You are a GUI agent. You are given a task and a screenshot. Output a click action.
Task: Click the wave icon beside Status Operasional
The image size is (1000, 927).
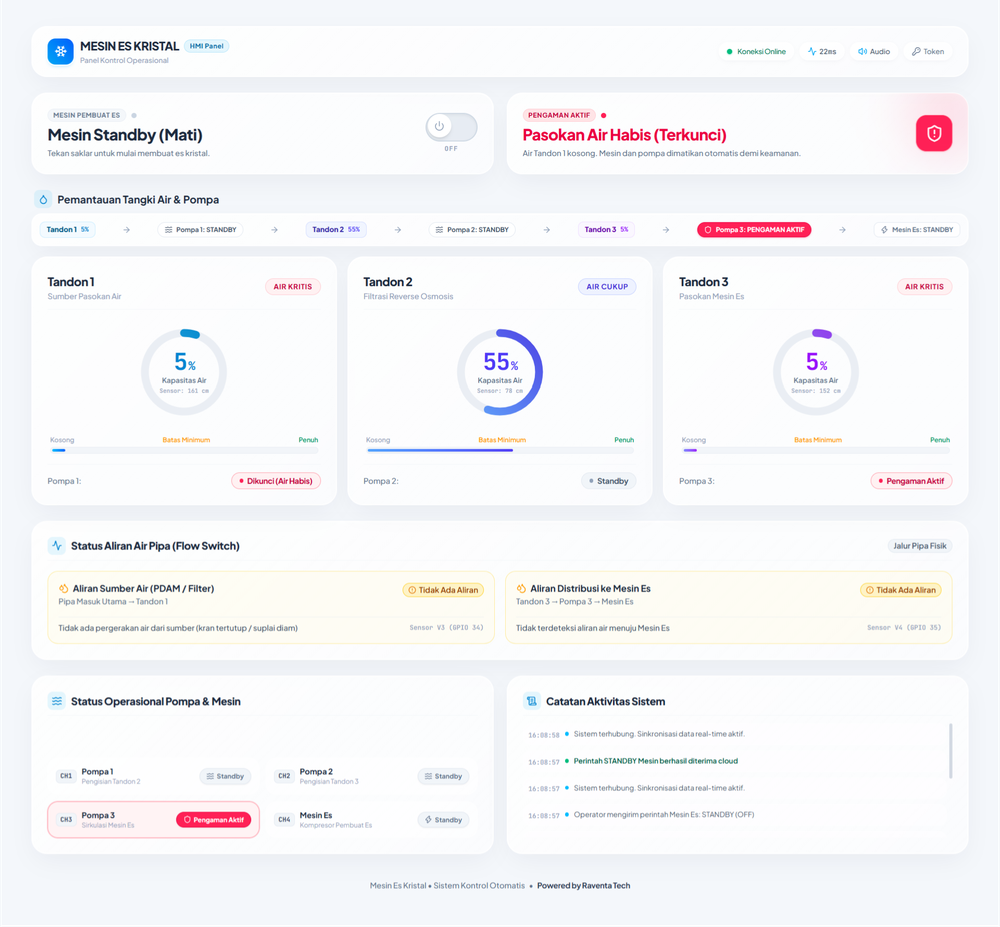[57, 701]
